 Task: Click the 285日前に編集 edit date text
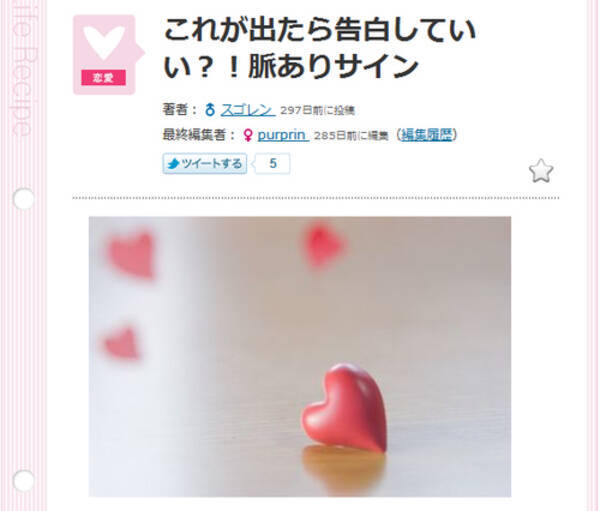tap(351, 136)
